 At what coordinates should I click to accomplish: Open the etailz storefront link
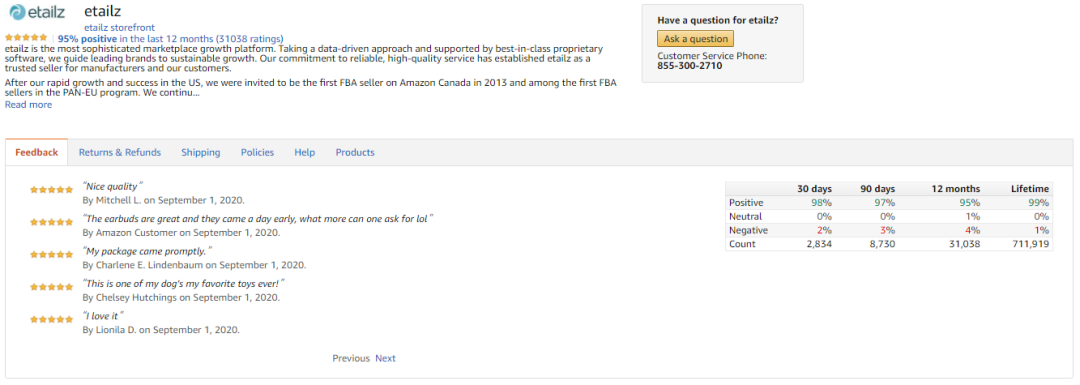(x=119, y=28)
